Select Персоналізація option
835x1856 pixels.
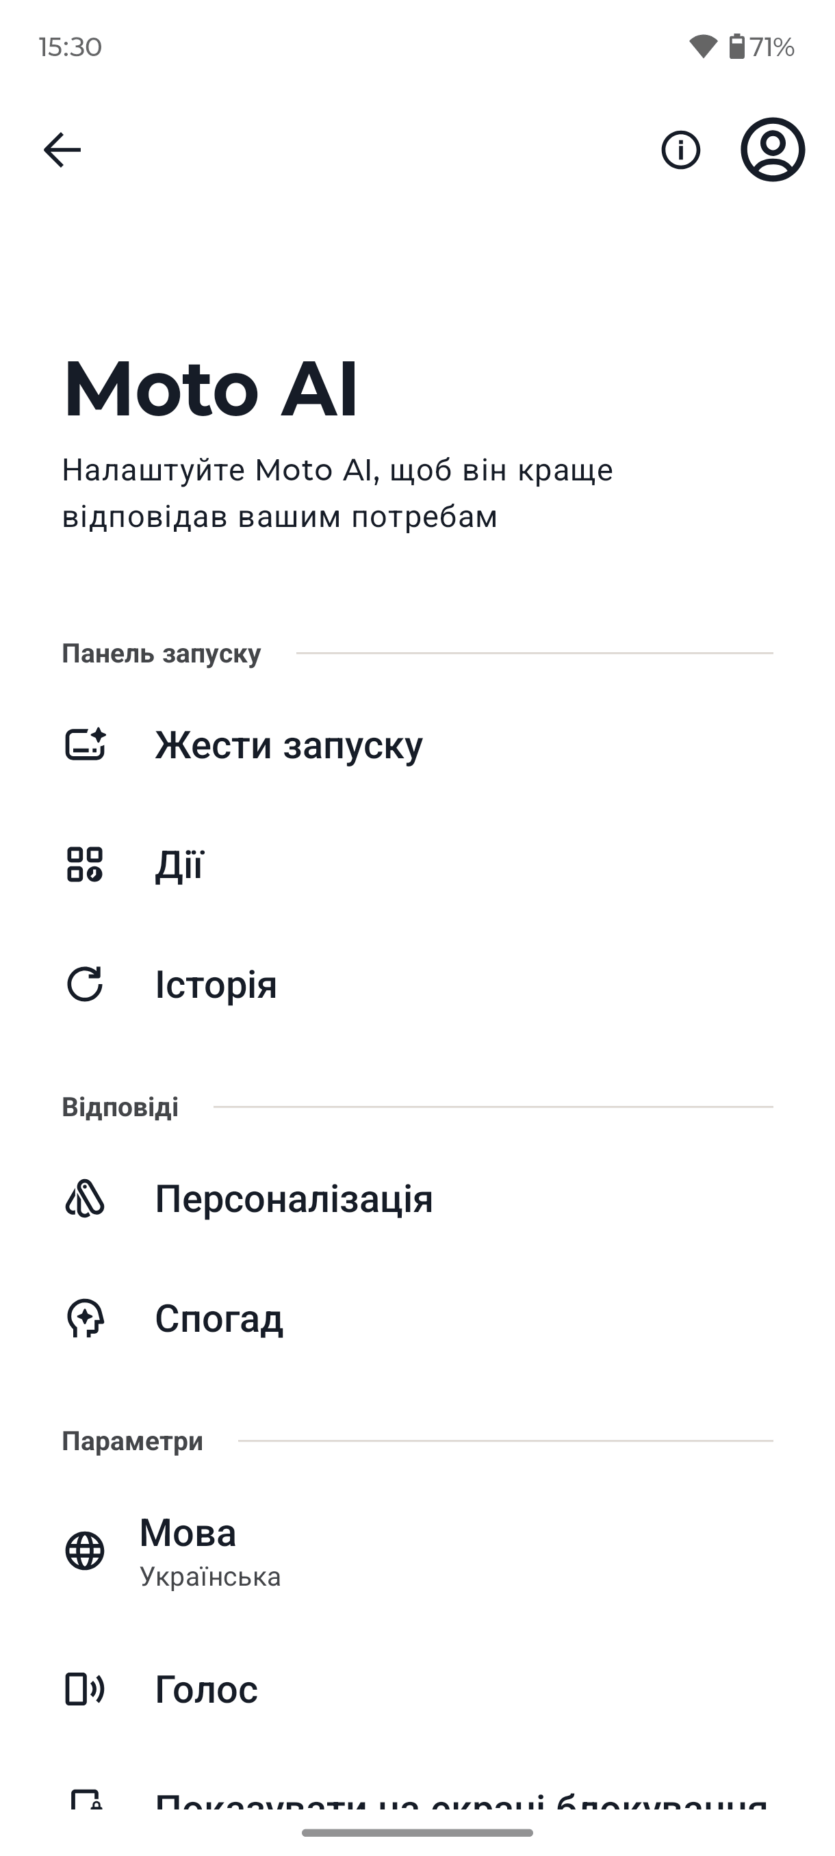tap(294, 1198)
